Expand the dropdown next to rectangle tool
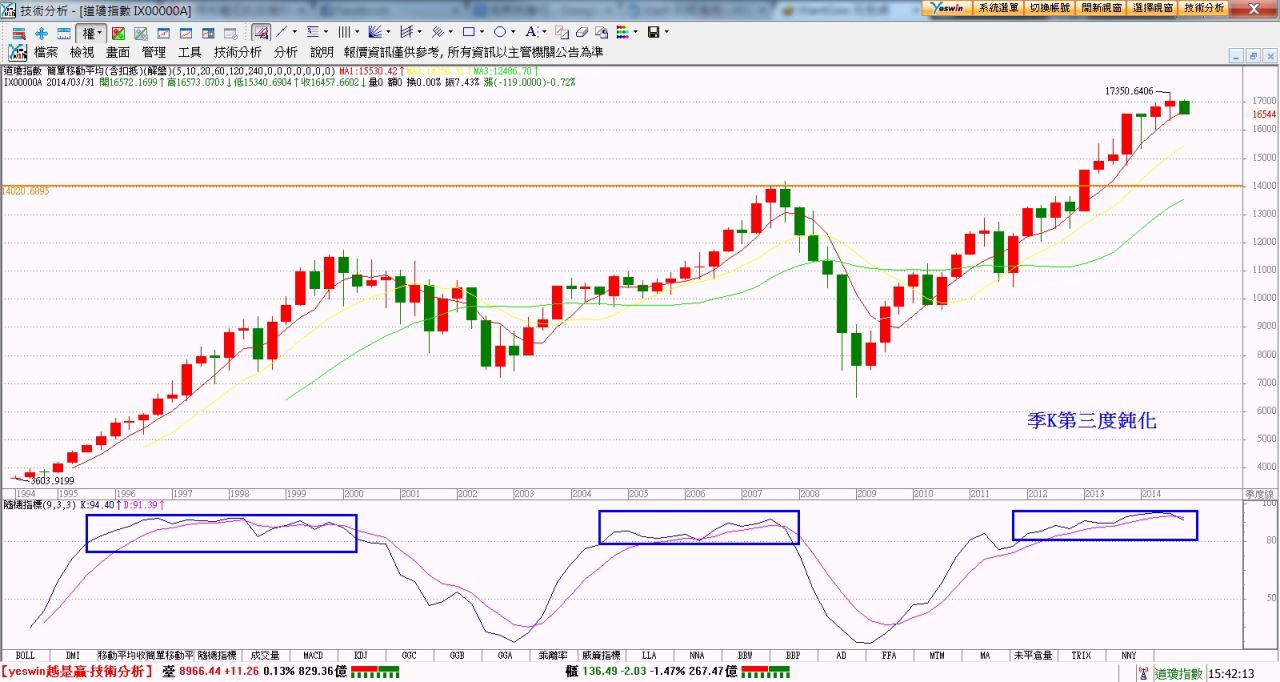The width and height of the screenshot is (1280, 682). (x=482, y=33)
